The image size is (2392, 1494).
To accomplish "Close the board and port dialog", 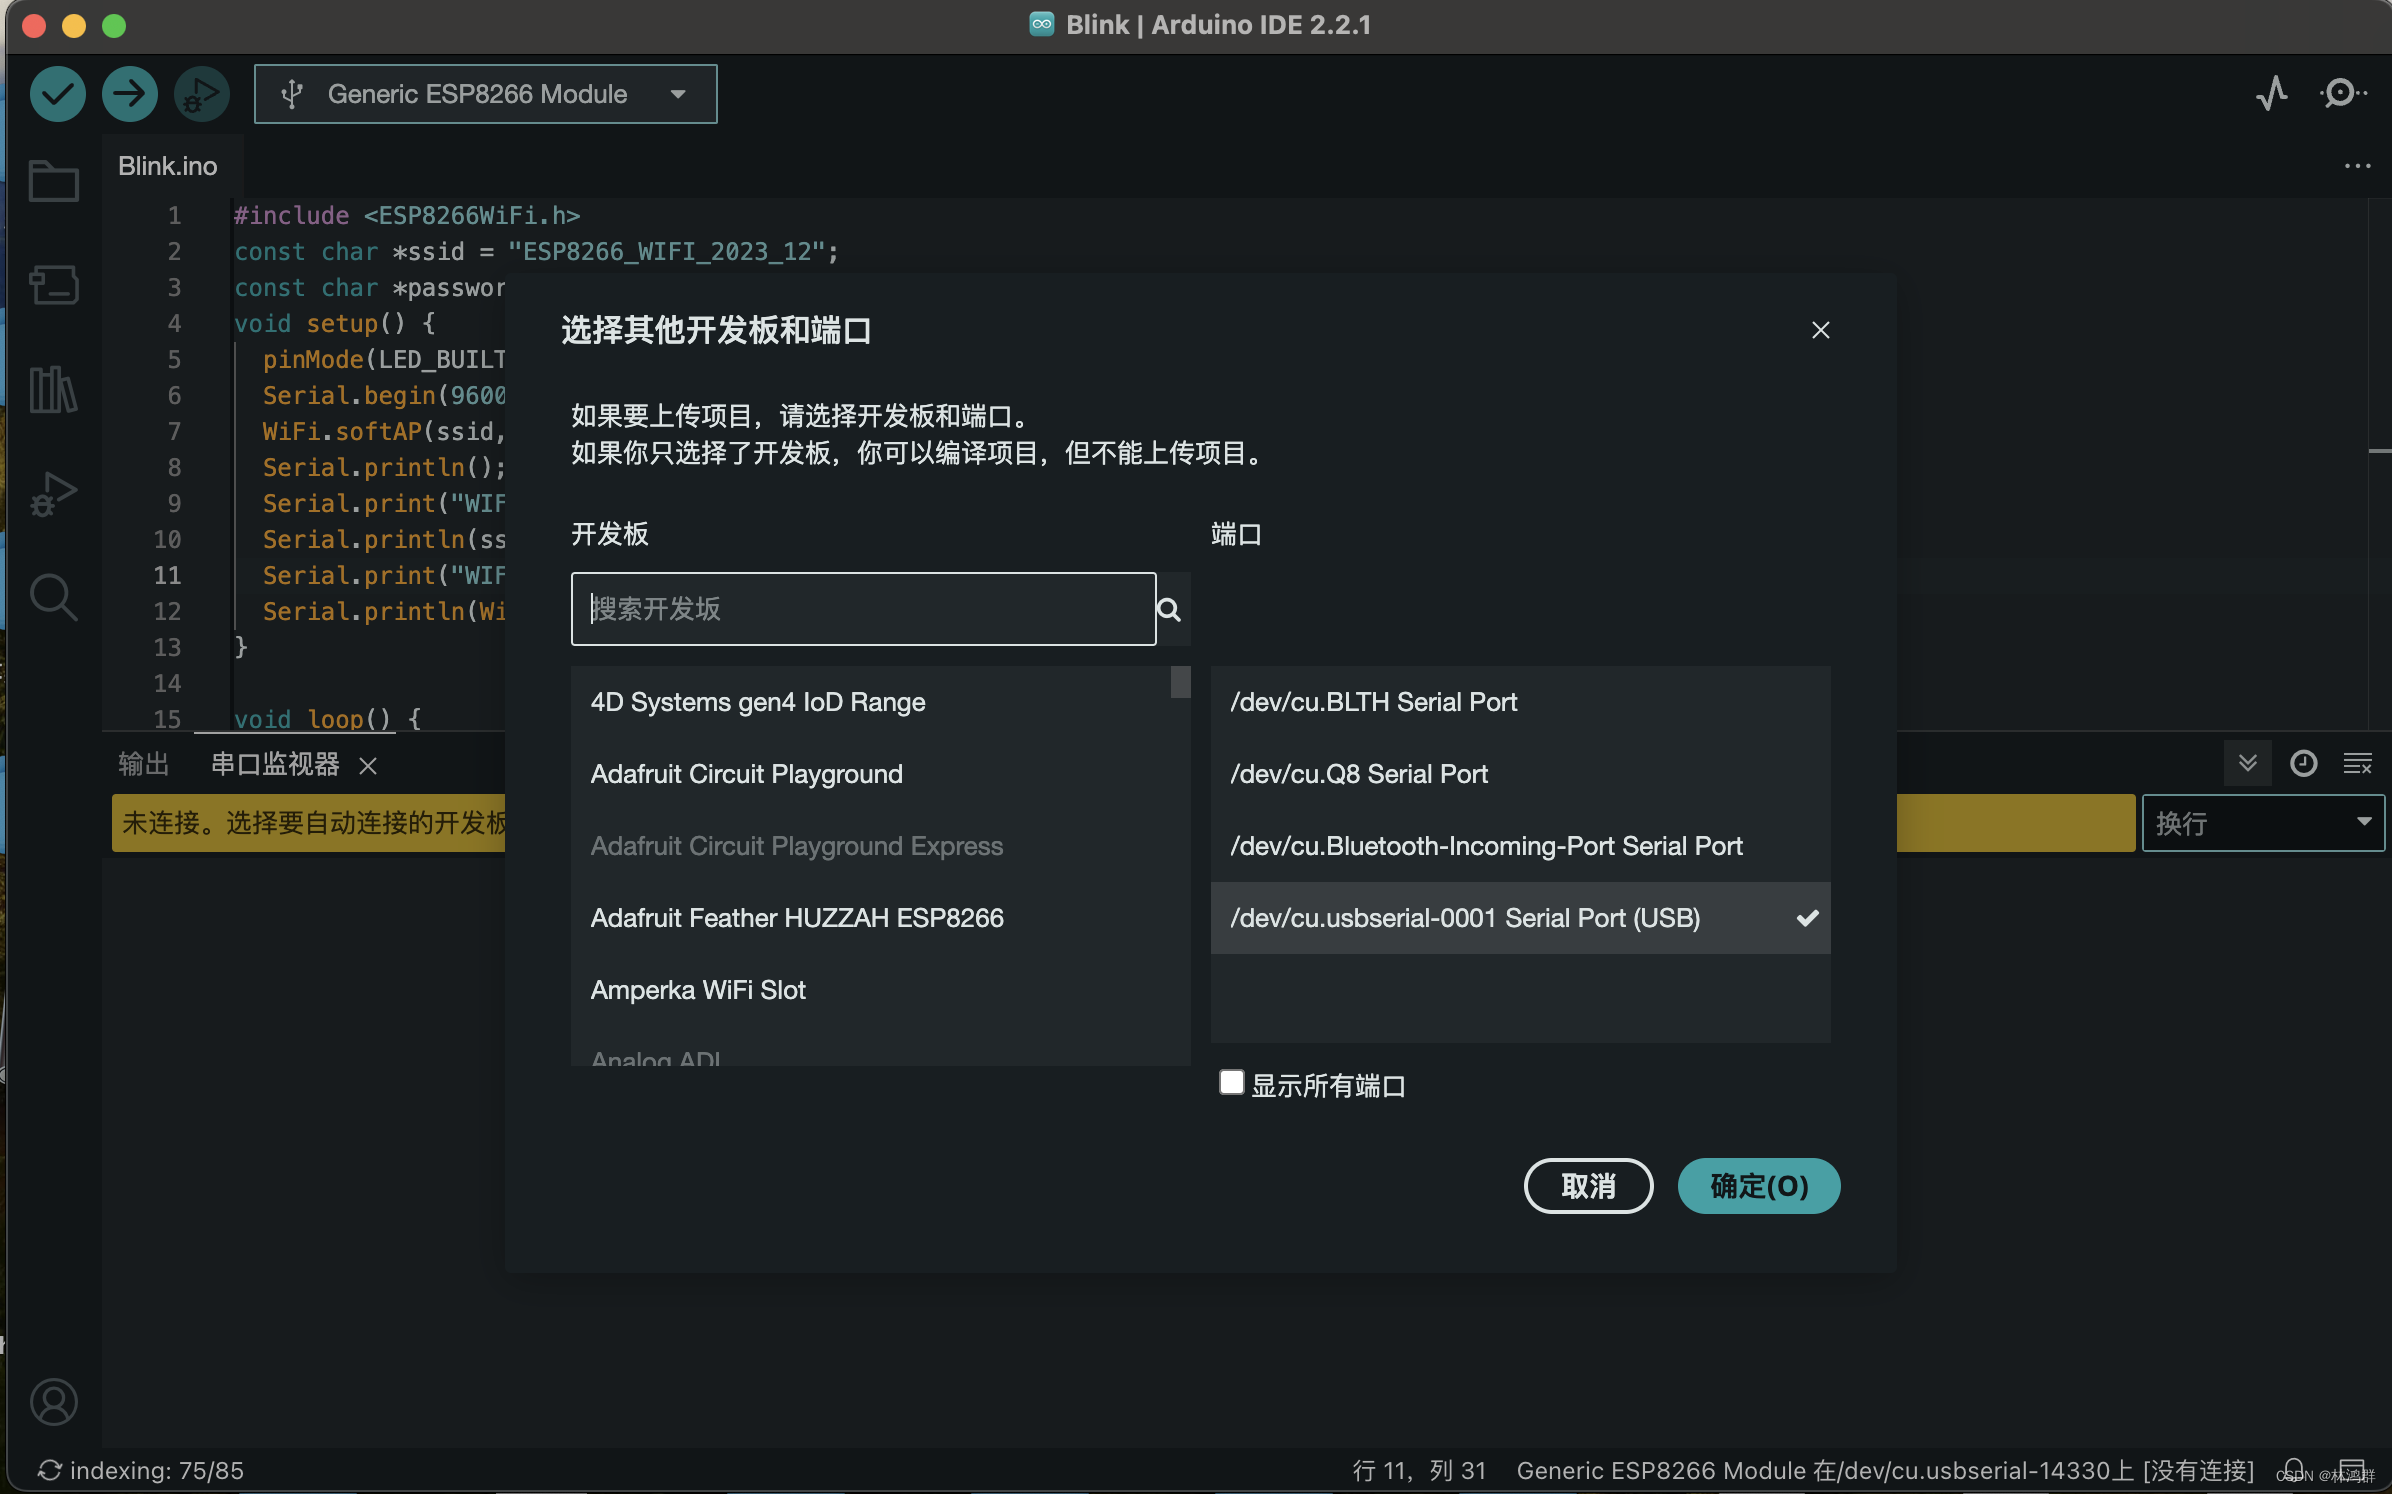I will (x=1820, y=330).
